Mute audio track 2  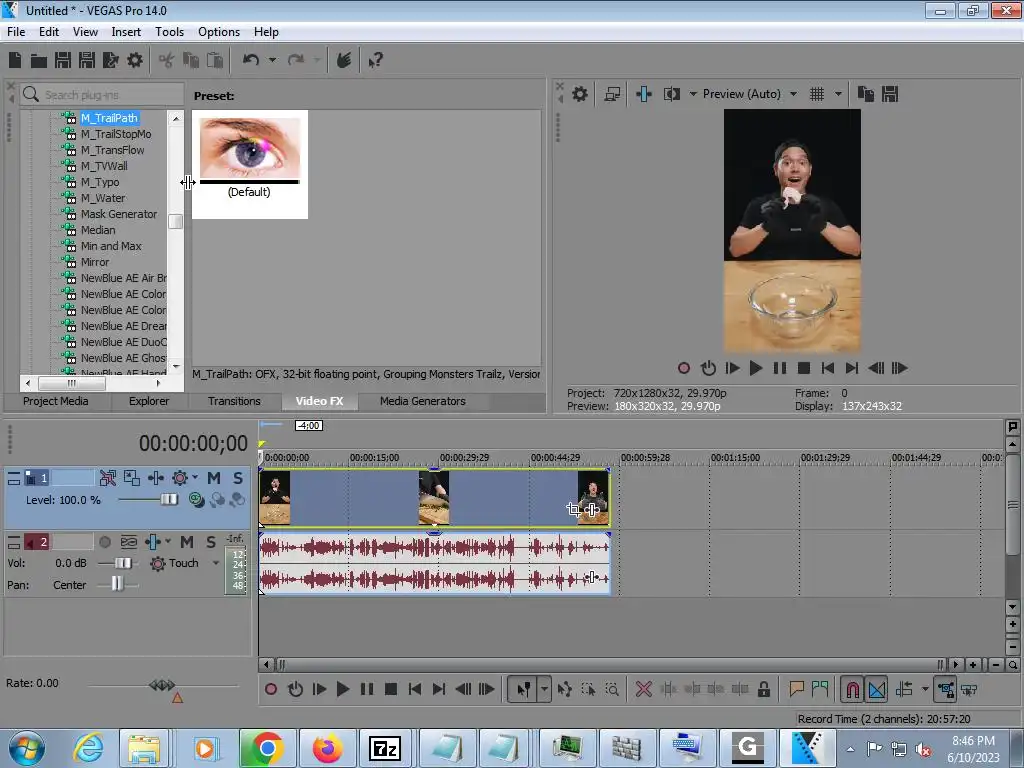pyautogui.click(x=187, y=542)
